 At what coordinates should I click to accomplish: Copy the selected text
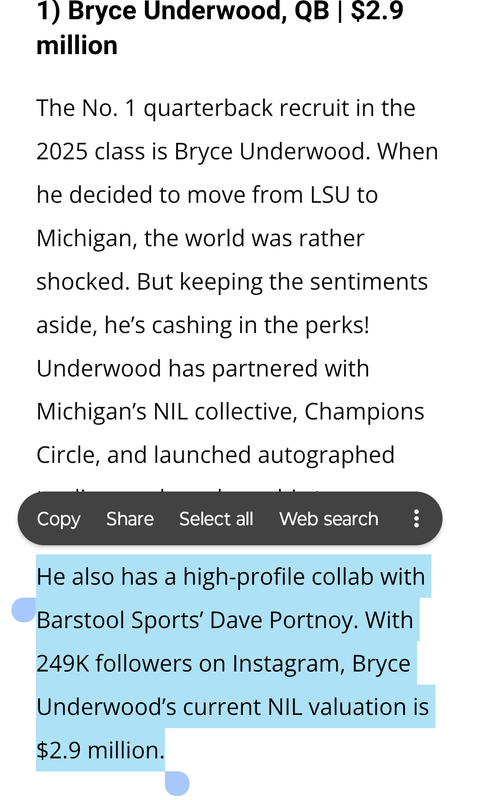pyautogui.click(x=58, y=519)
